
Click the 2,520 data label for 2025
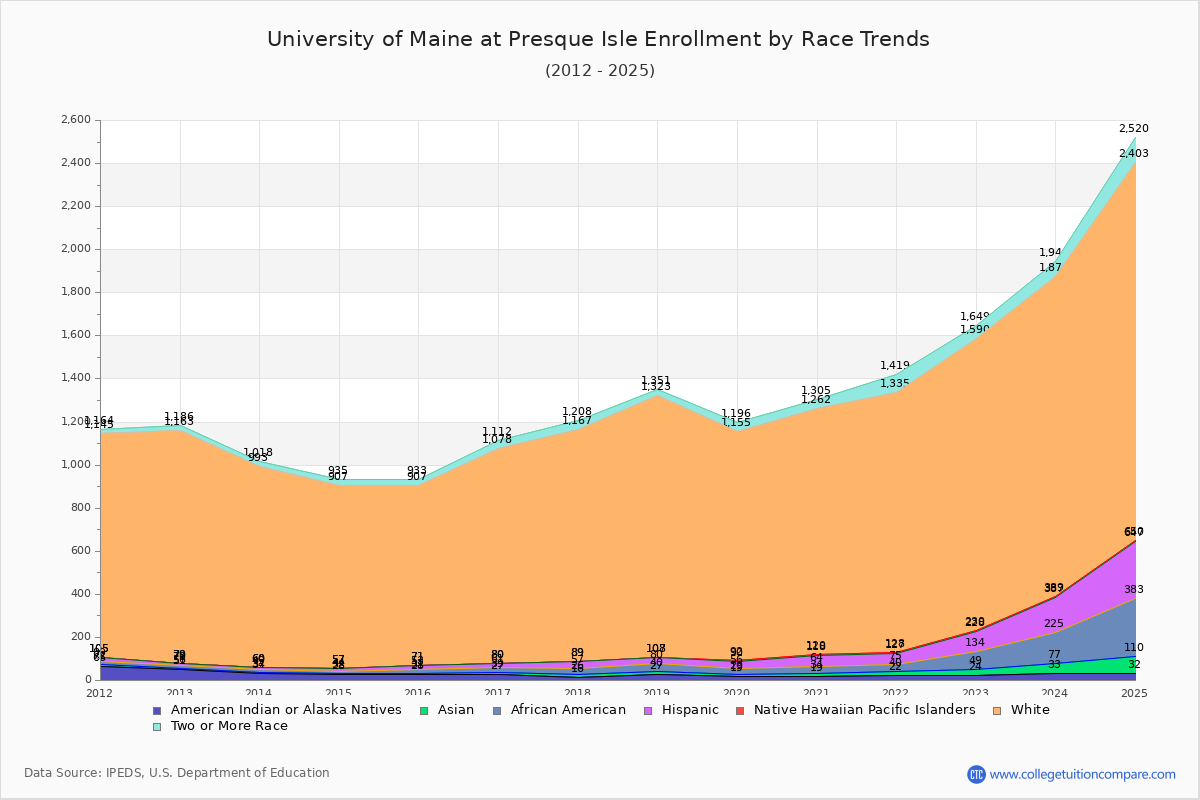tap(1133, 129)
